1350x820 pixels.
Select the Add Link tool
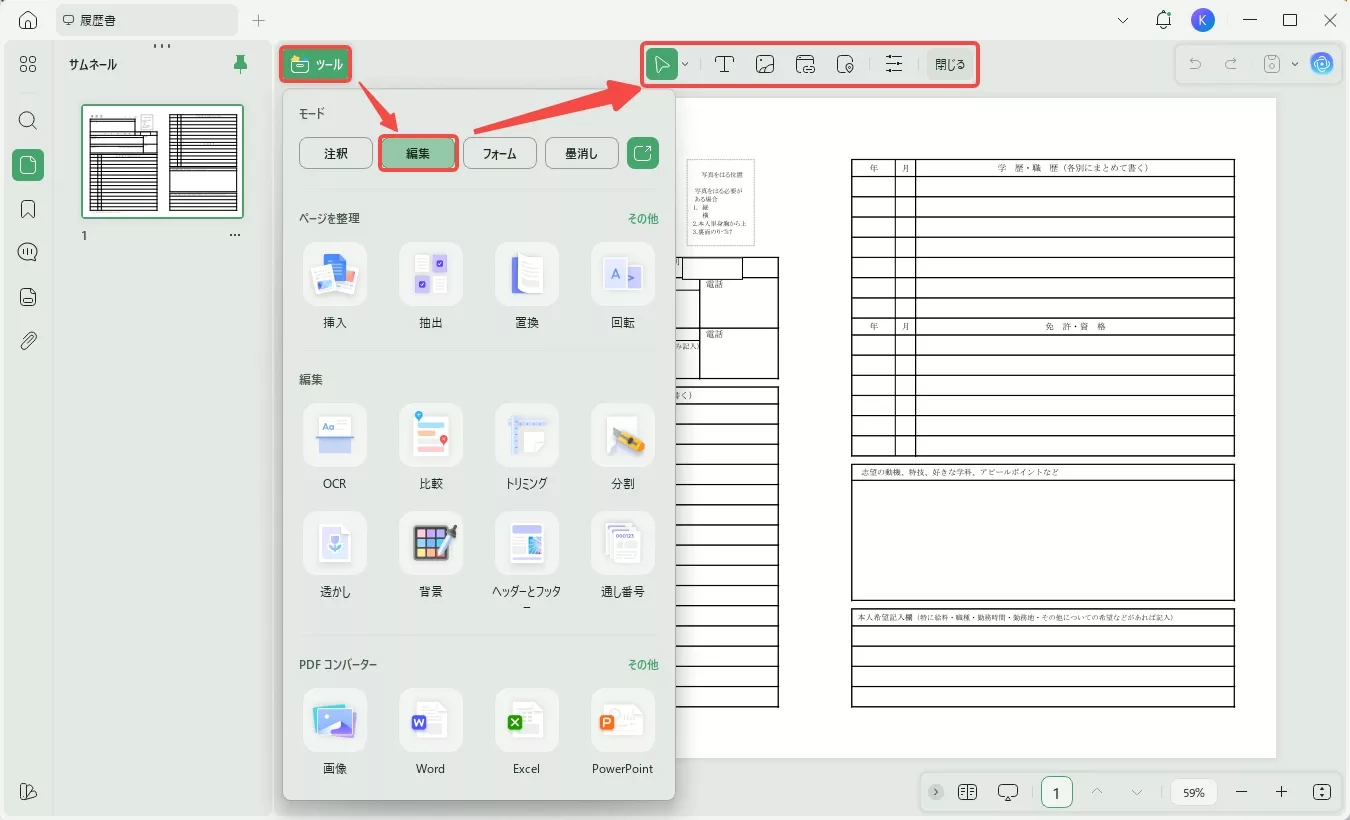(x=806, y=64)
